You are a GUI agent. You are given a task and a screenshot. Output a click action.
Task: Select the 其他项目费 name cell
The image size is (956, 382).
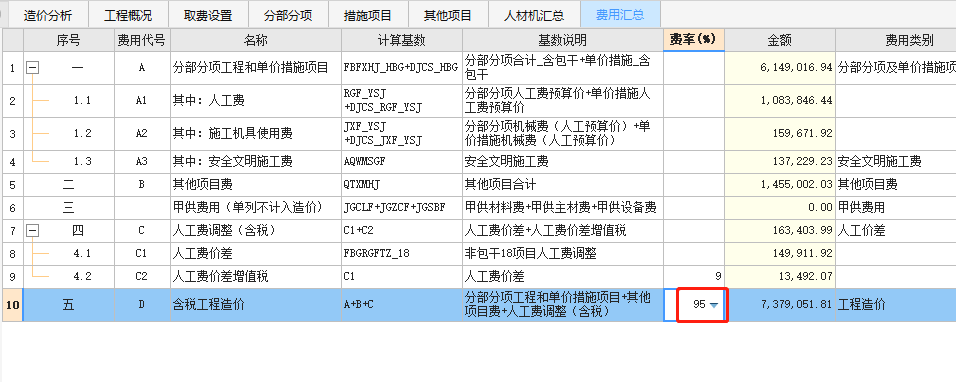[255, 185]
